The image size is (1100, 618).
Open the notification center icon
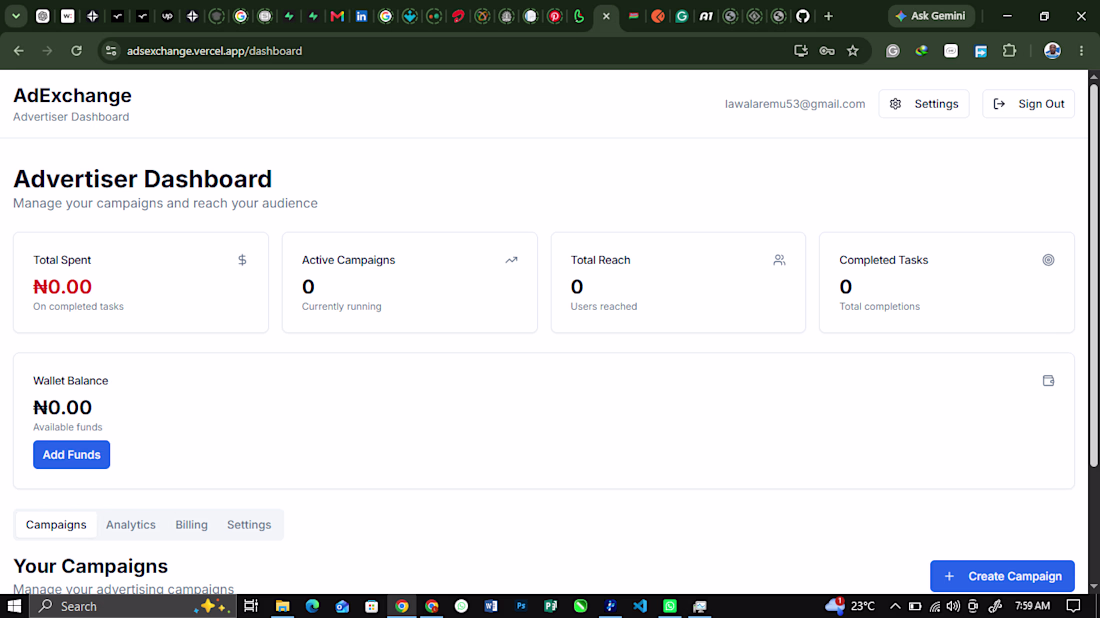(1073, 606)
